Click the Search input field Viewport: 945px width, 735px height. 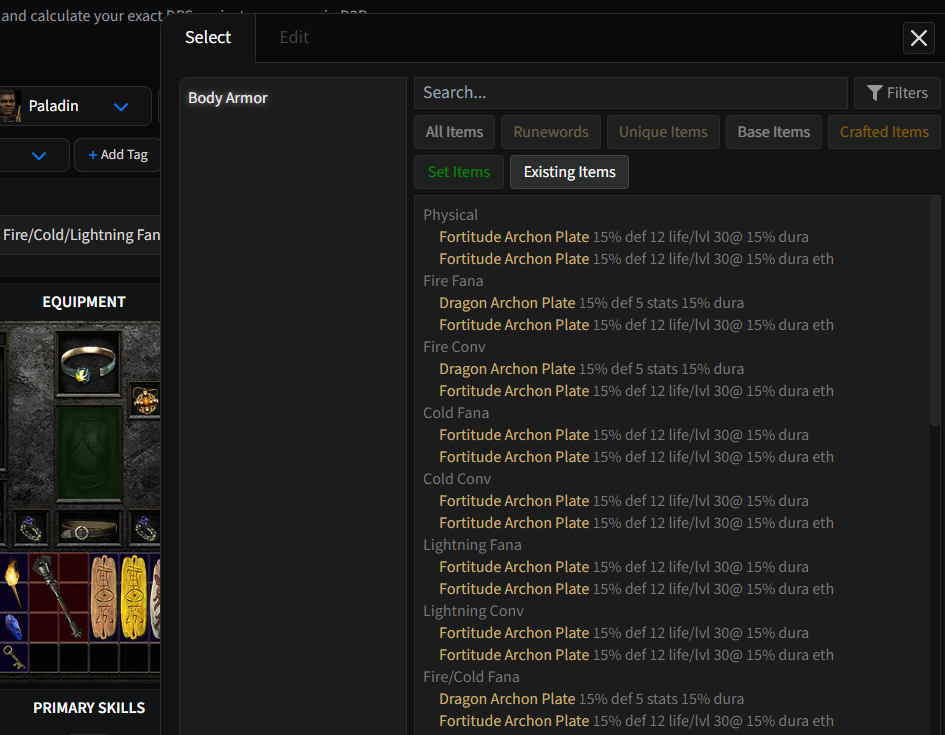[x=630, y=93]
